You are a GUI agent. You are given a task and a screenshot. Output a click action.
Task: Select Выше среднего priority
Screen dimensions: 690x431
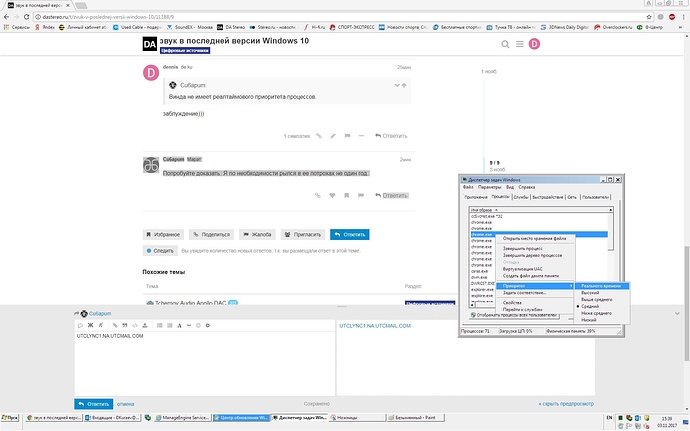pyautogui.click(x=596, y=300)
